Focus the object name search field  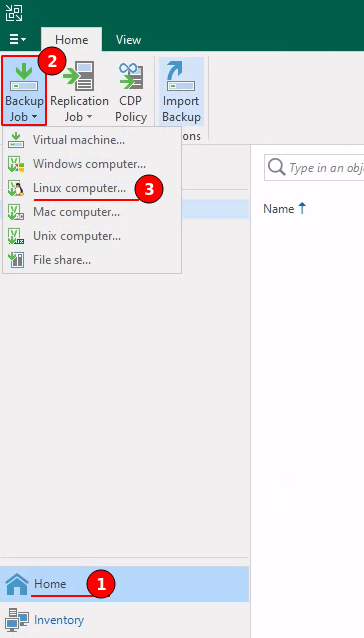point(314,167)
